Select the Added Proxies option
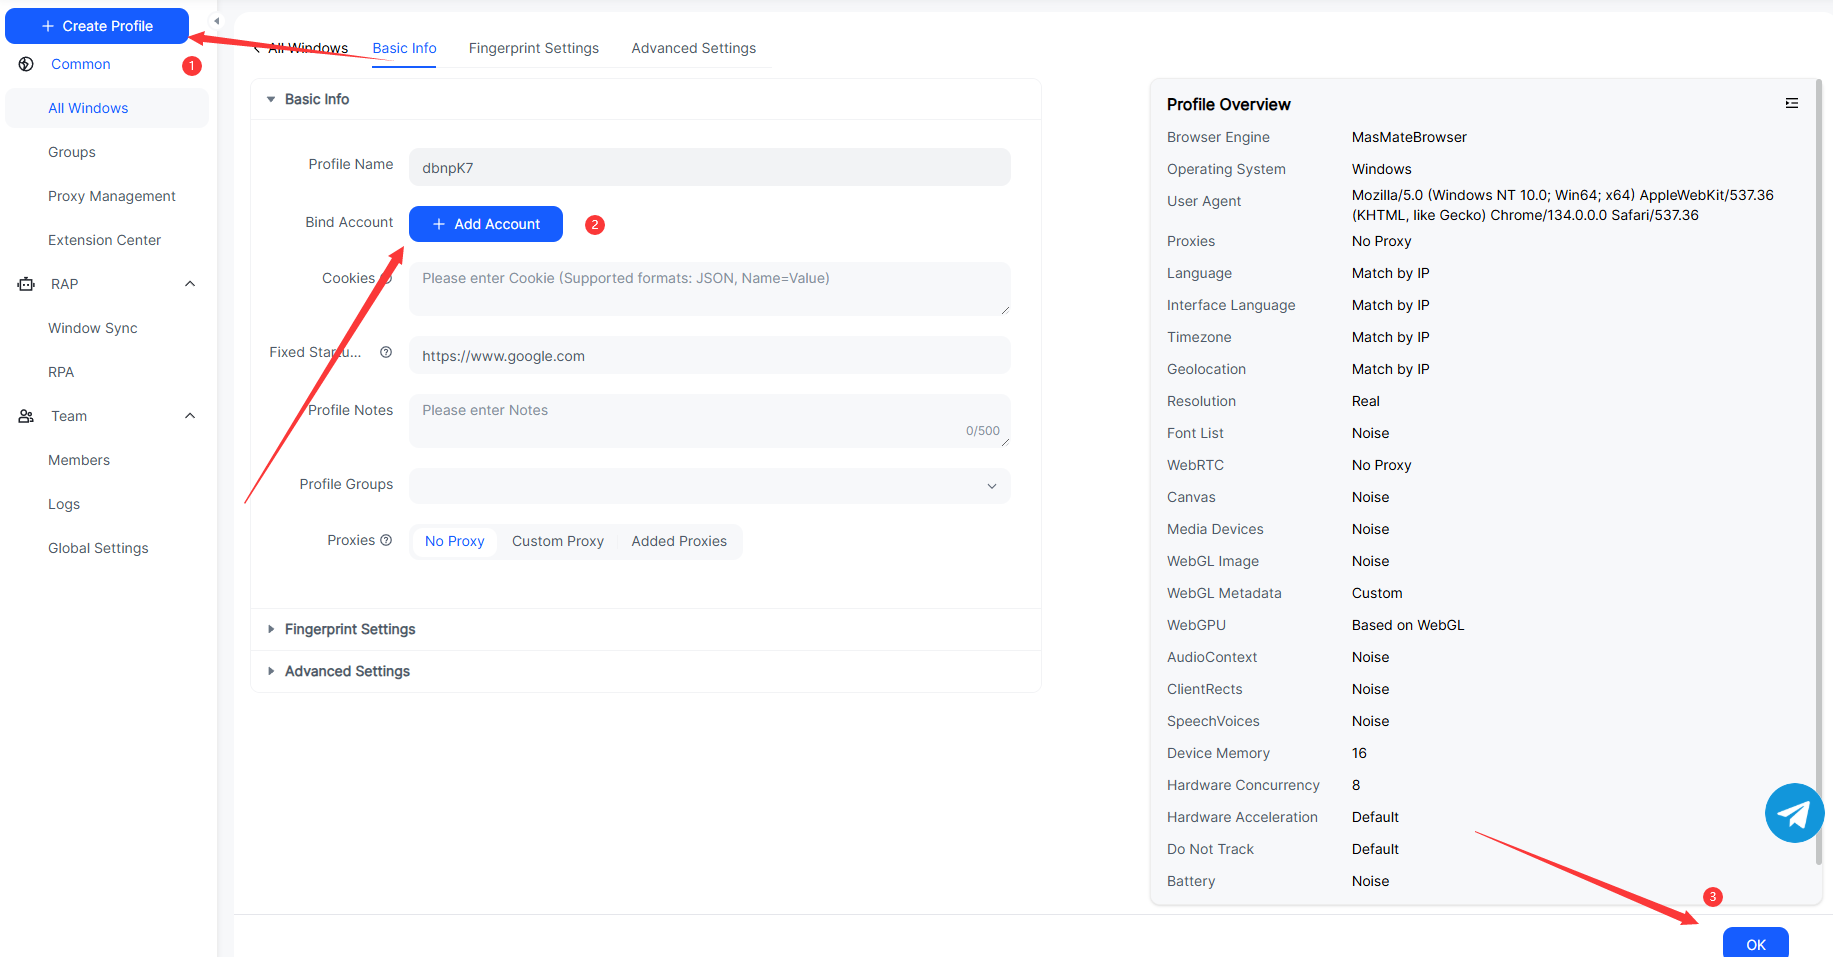1833x957 pixels. (x=679, y=541)
